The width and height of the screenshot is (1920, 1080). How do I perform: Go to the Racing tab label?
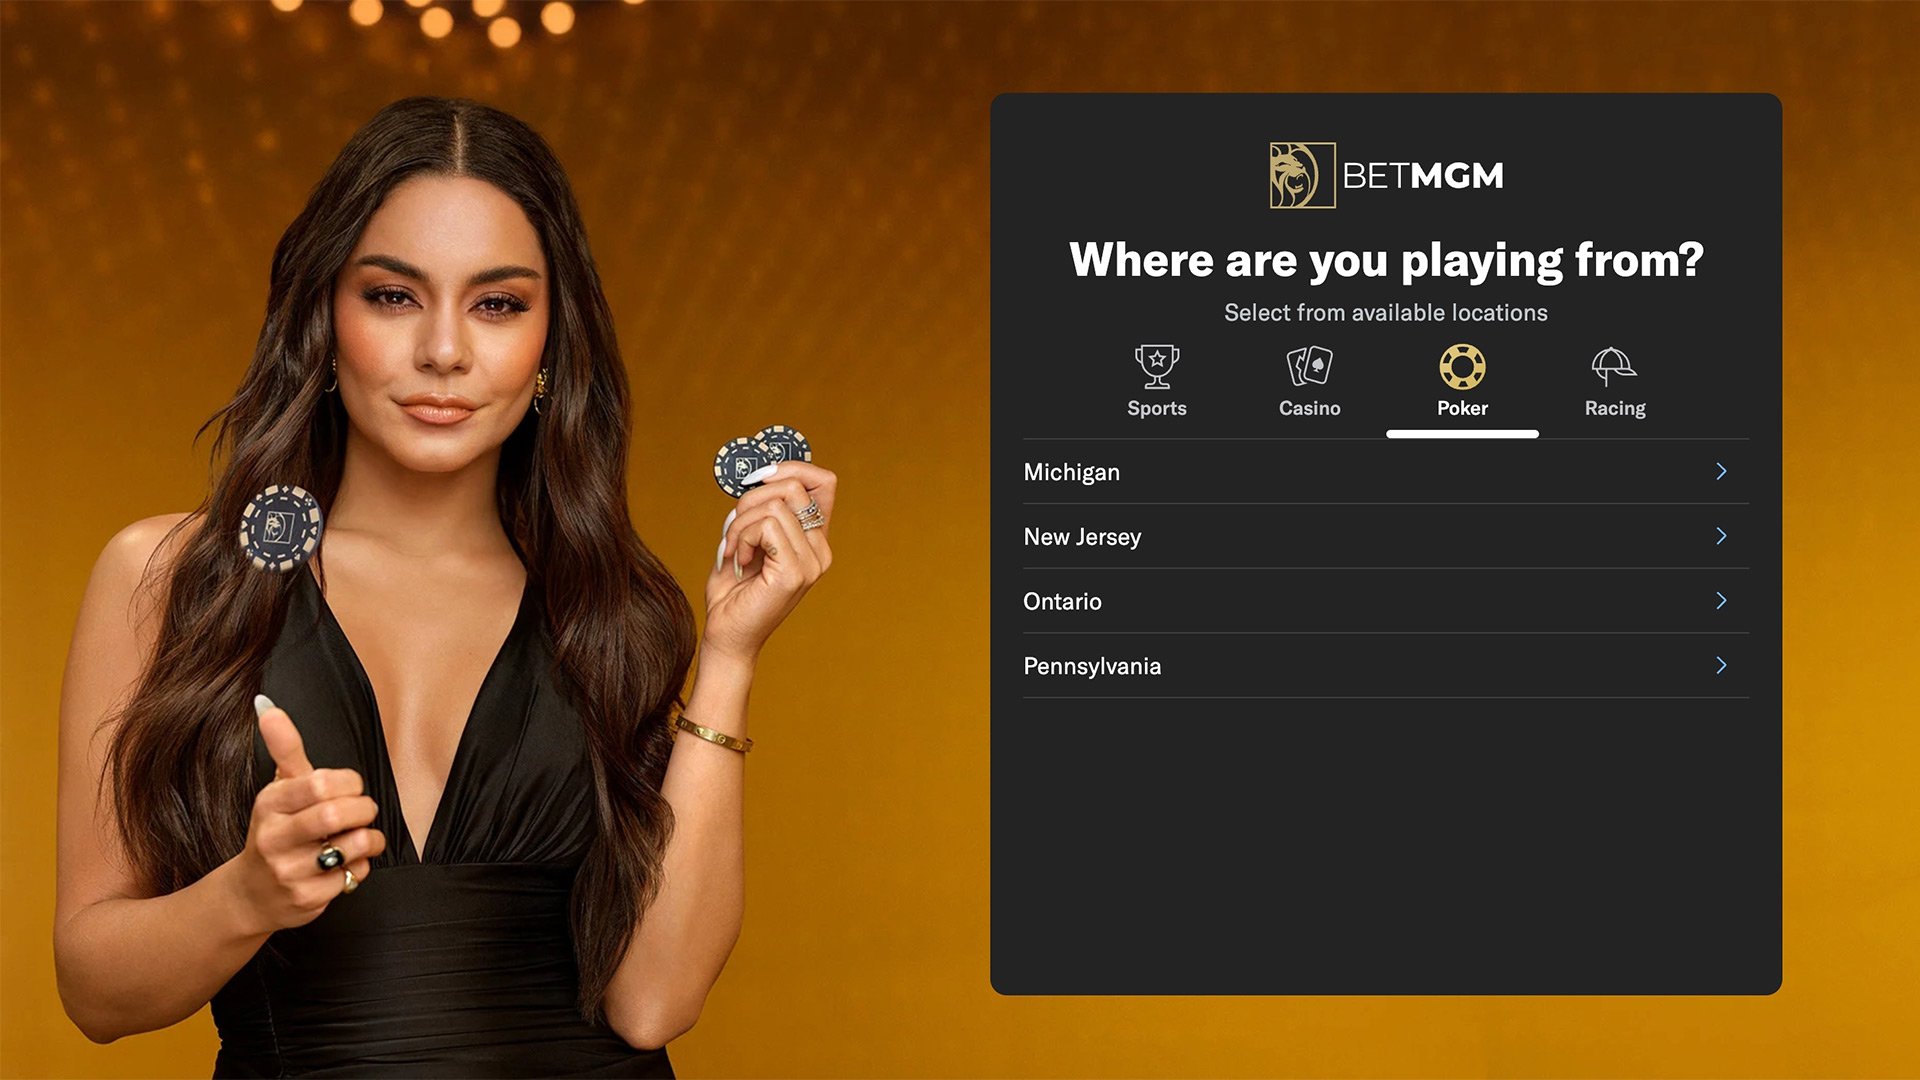(x=1615, y=408)
